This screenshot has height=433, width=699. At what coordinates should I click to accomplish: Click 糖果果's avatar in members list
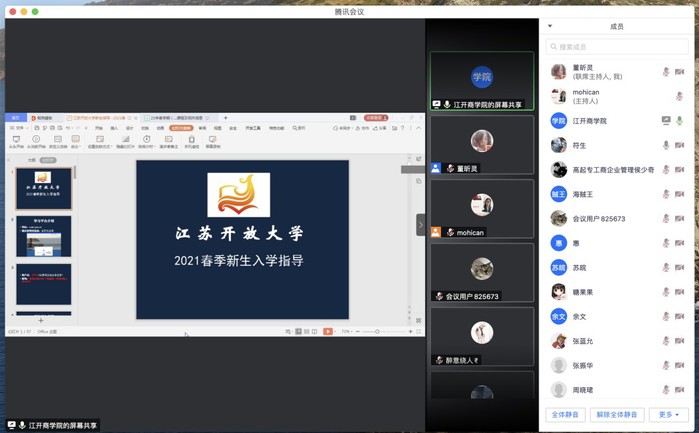[x=559, y=292]
